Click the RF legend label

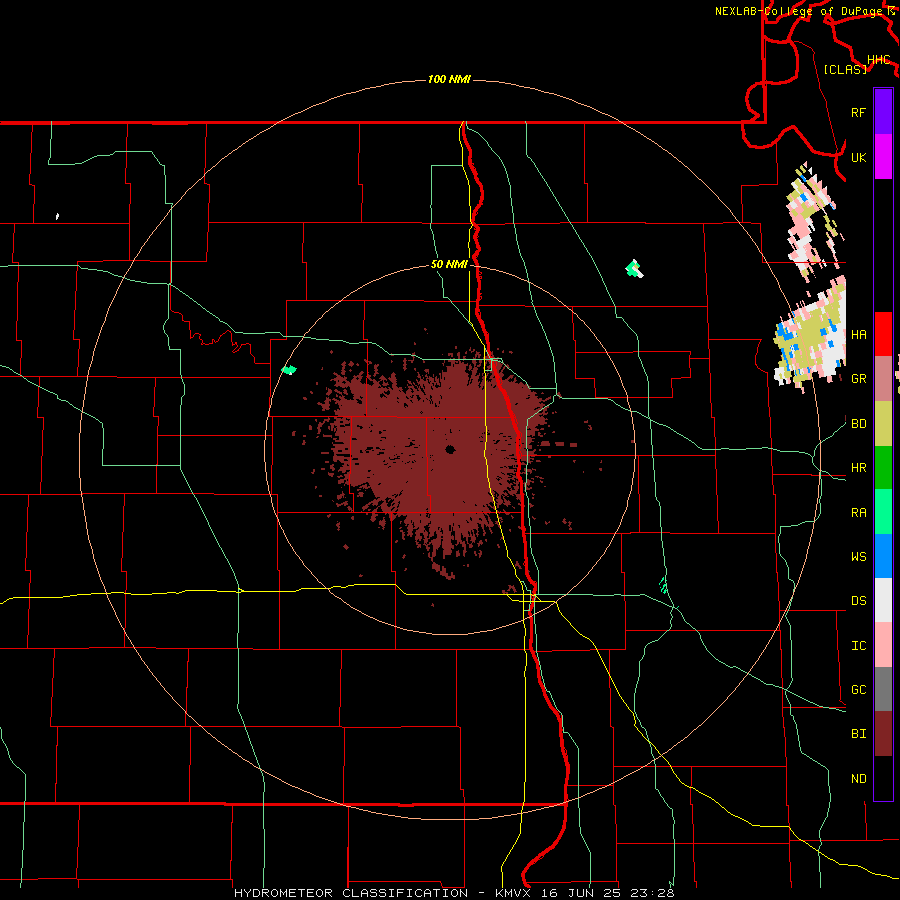click(858, 112)
